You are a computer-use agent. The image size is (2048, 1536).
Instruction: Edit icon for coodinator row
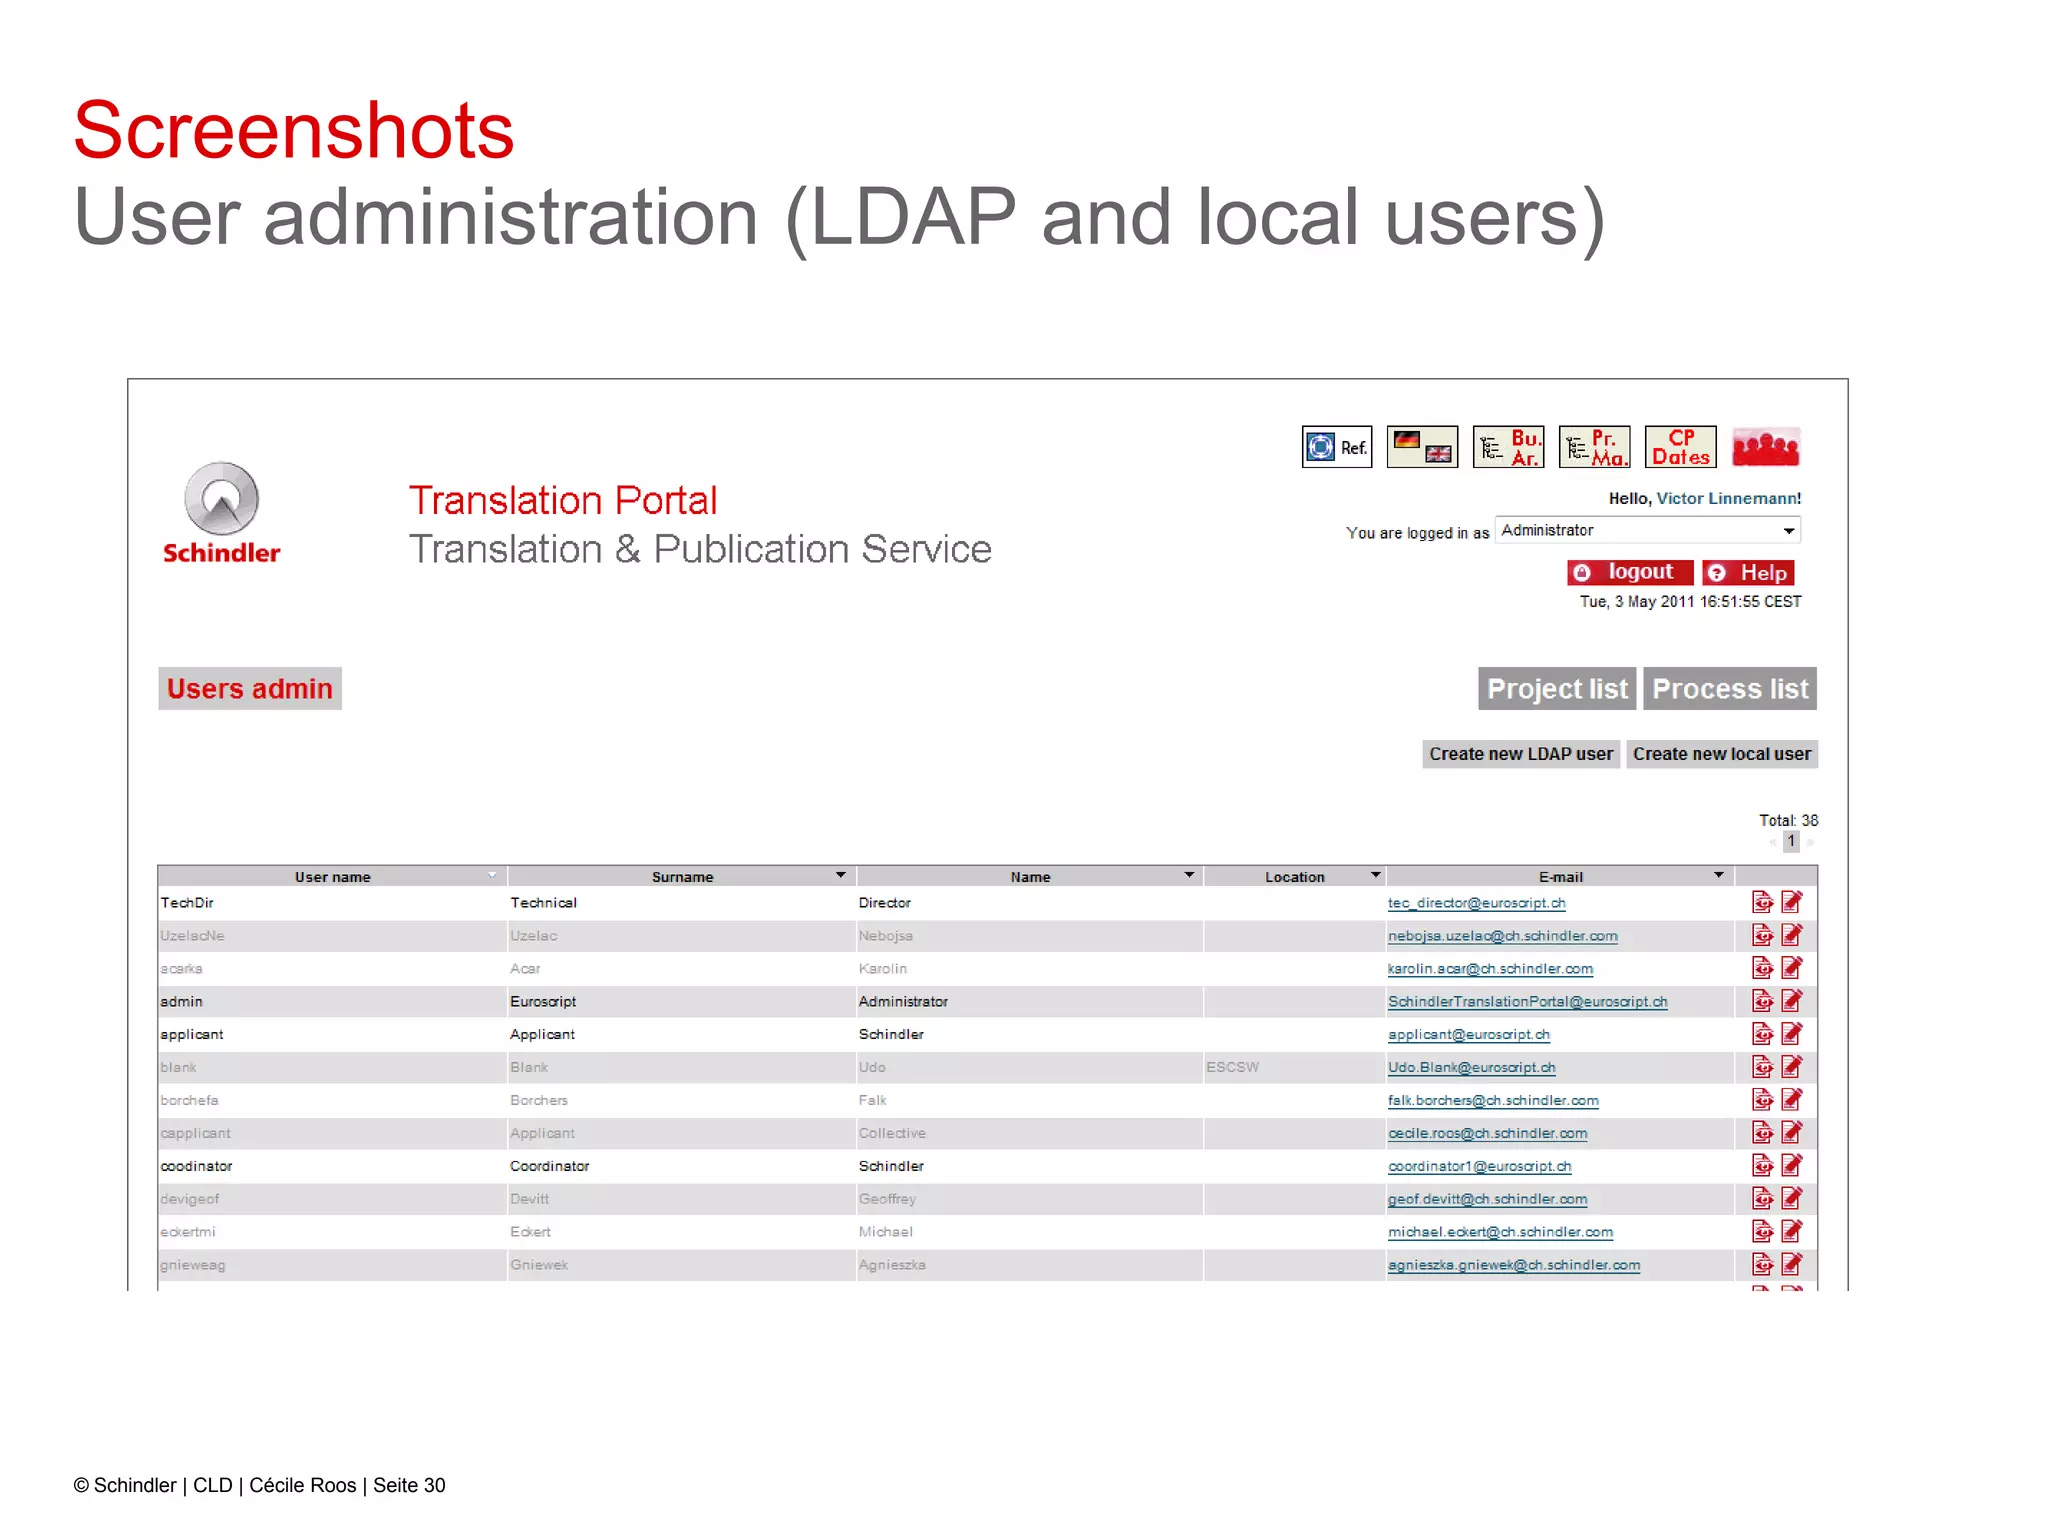[x=1792, y=1166]
